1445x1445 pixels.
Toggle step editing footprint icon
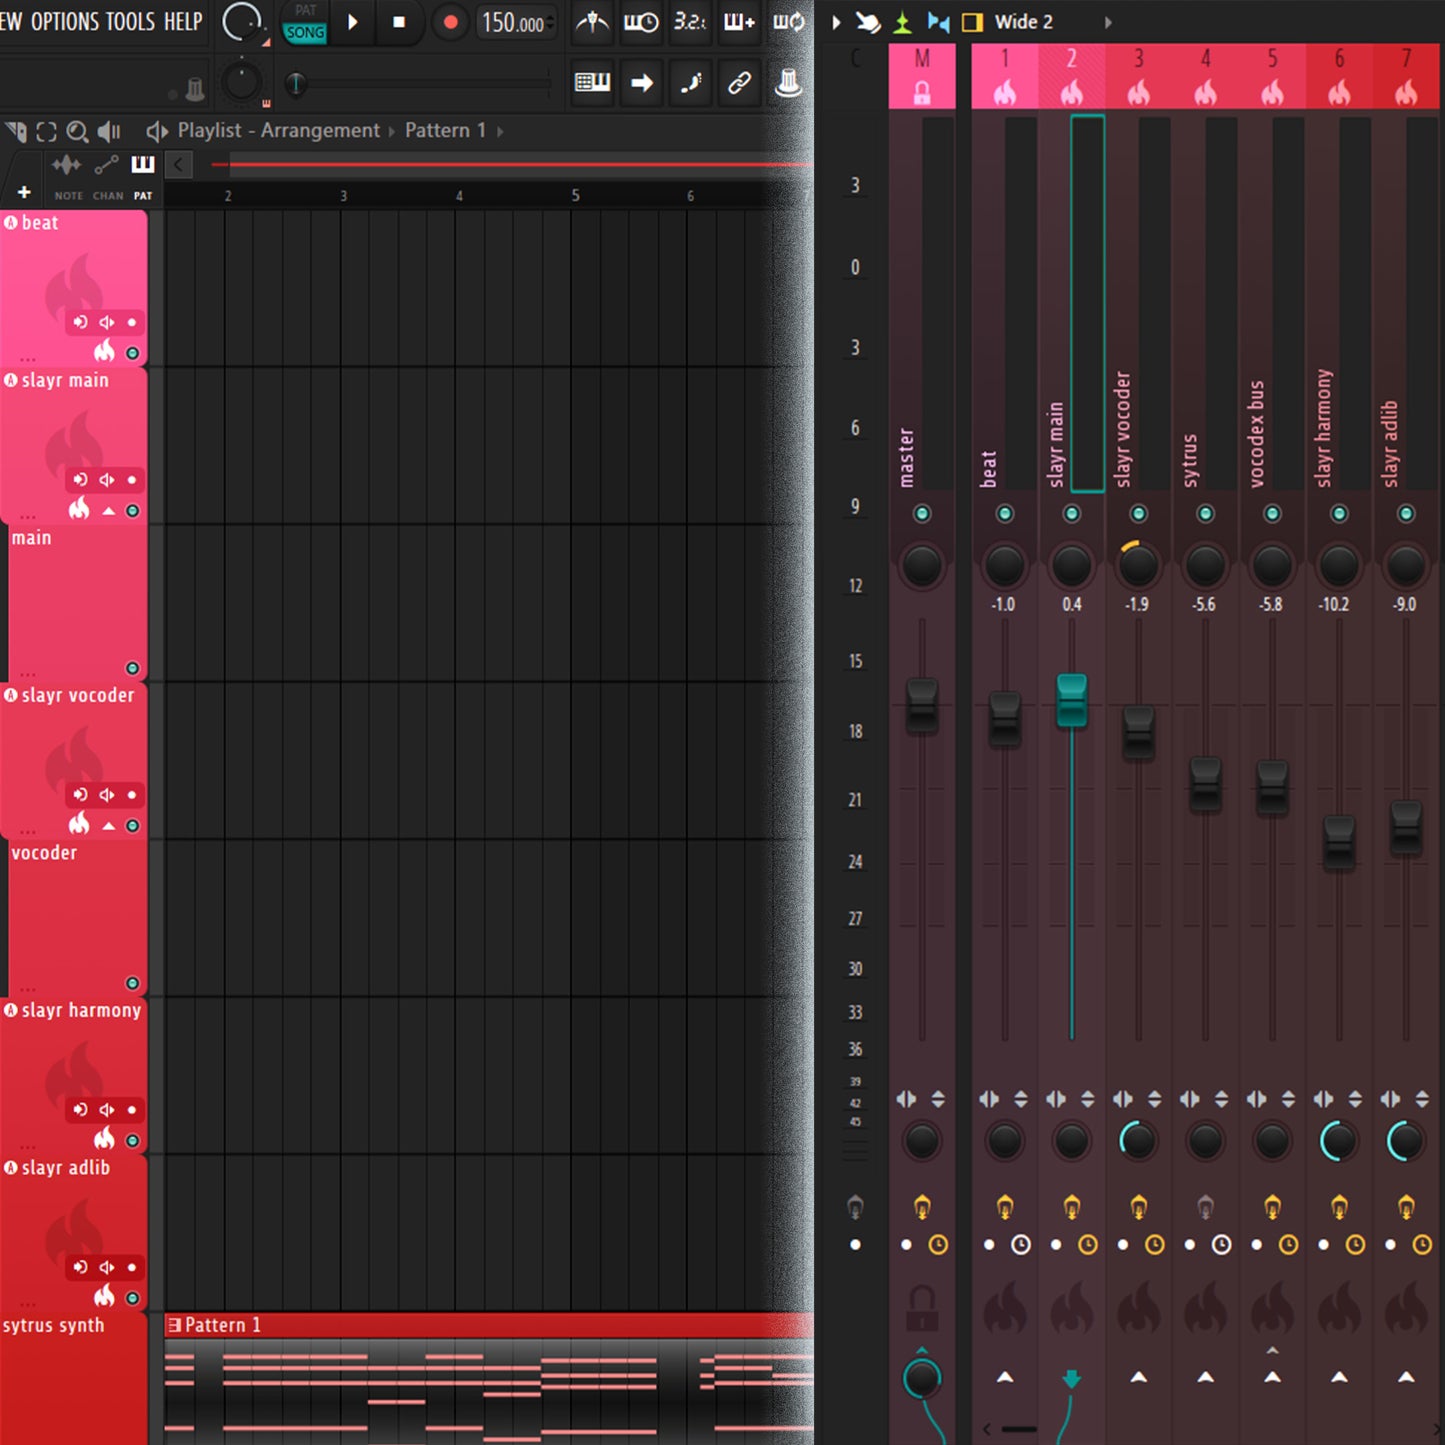(691, 82)
